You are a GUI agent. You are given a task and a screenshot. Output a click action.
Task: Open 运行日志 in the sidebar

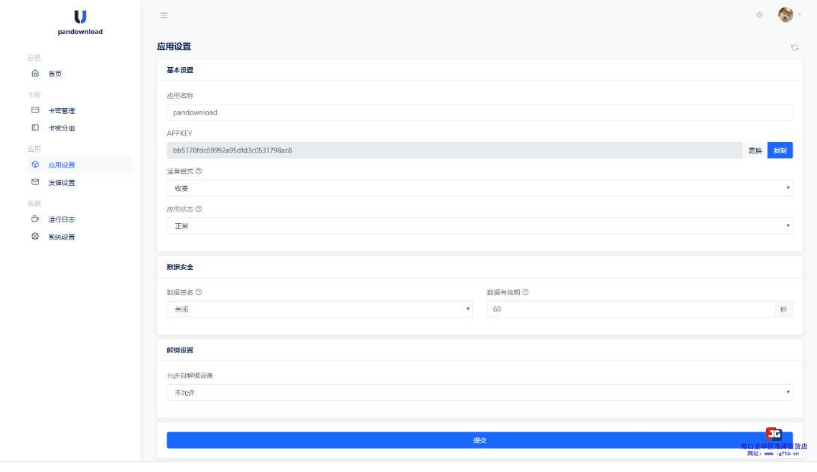[x=62, y=218]
